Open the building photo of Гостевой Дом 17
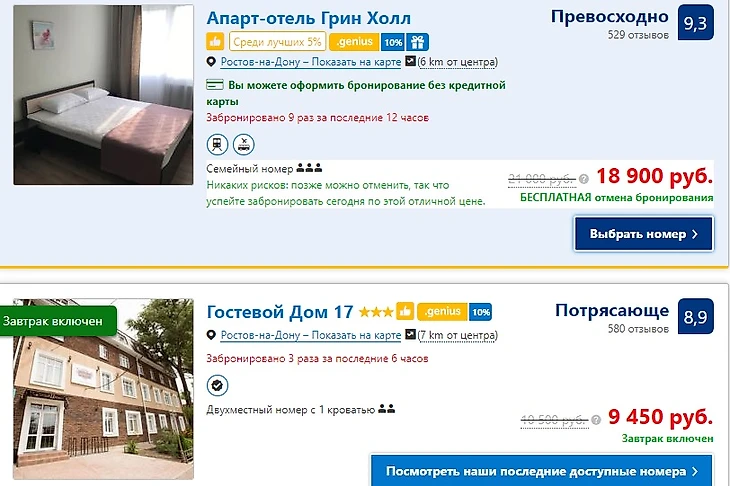Image resolution: width=730 pixels, height=486 pixels. tap(103, 389)
